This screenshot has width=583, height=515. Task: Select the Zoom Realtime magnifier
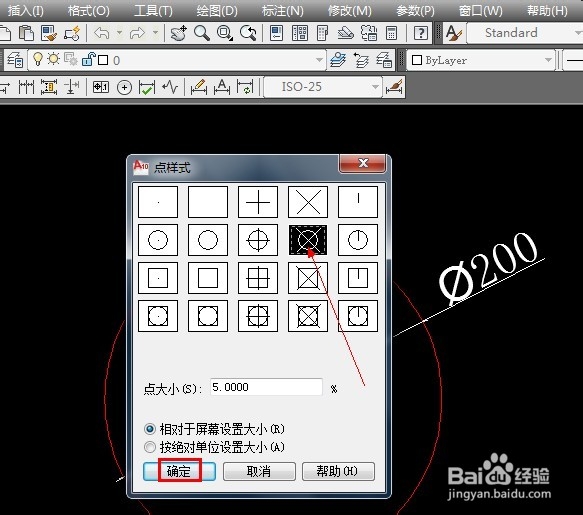[x=202, y=33]
